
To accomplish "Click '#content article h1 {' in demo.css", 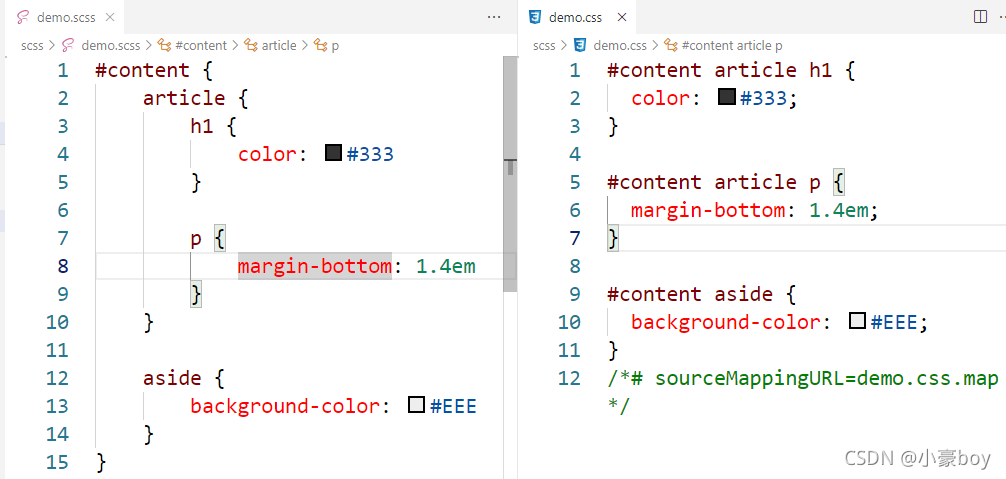I will [731, 70].
